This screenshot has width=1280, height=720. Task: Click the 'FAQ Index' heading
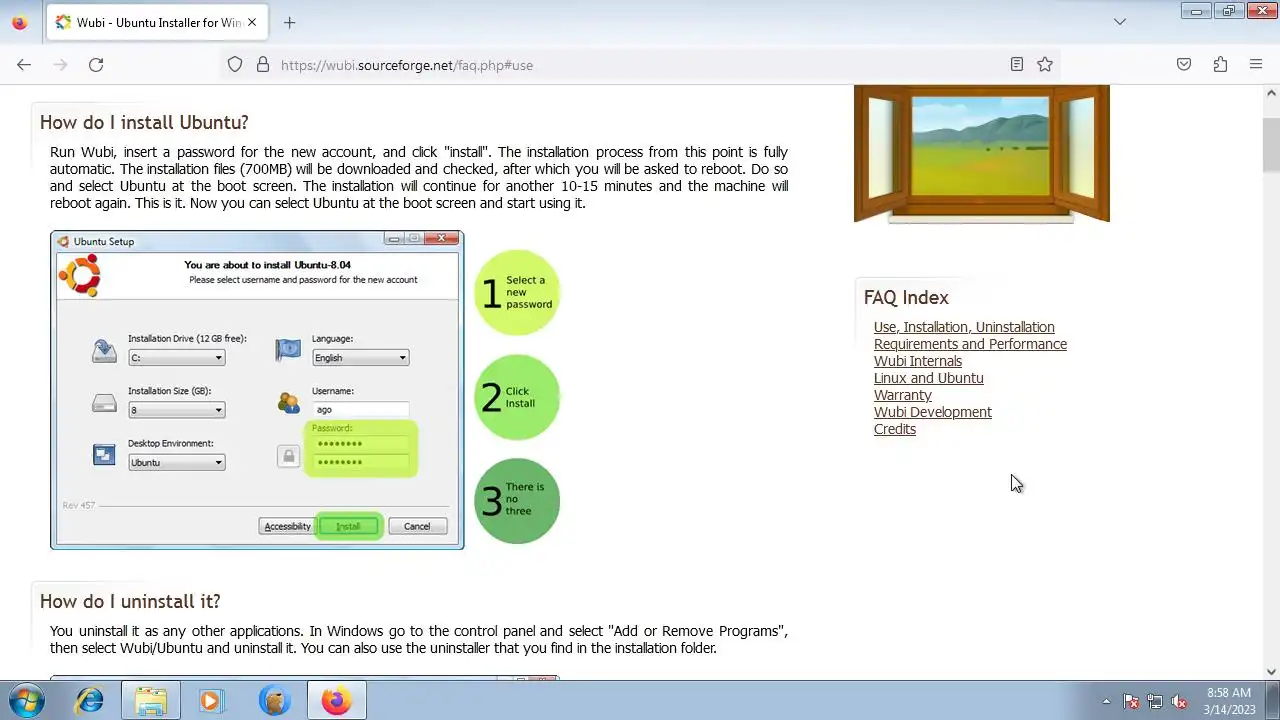906,297
